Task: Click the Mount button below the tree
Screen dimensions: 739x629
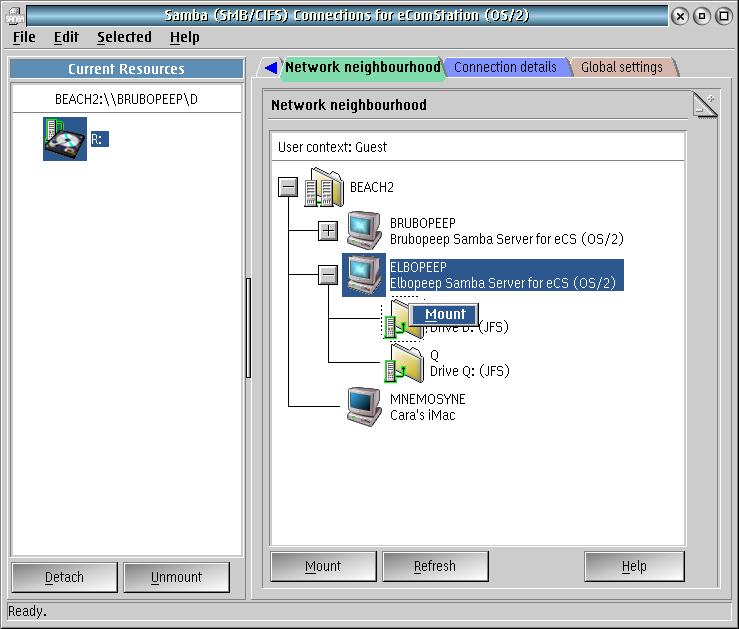Action: tap(323, 566)
